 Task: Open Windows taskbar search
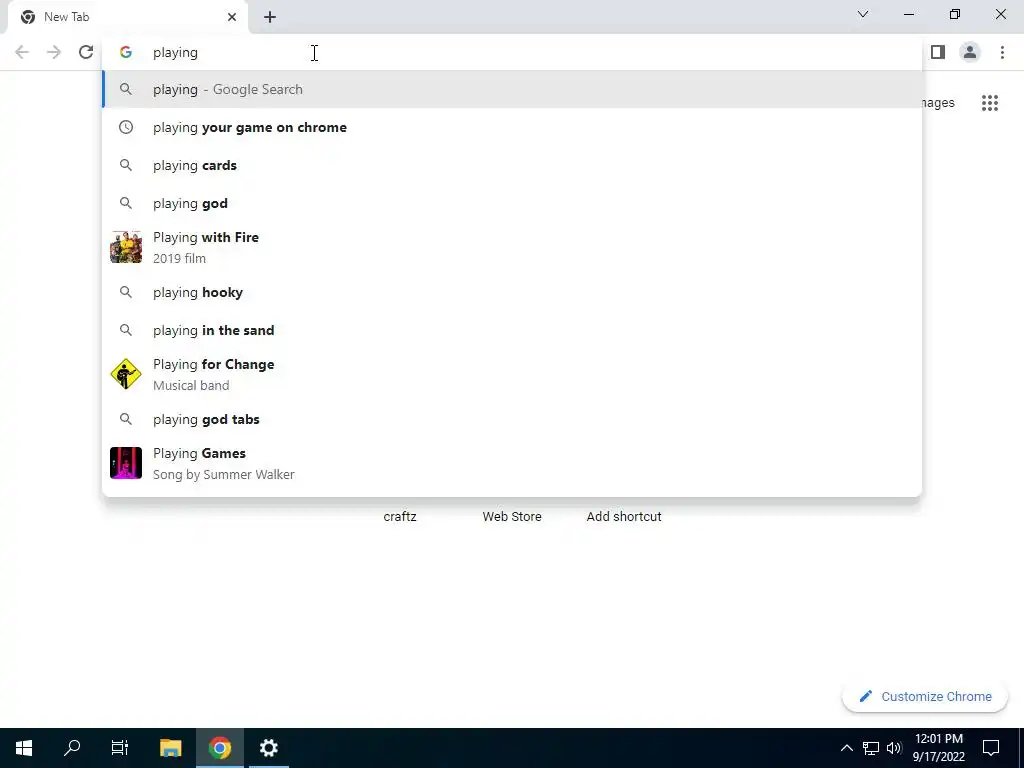pyautogui.click(x=72, y=748)
